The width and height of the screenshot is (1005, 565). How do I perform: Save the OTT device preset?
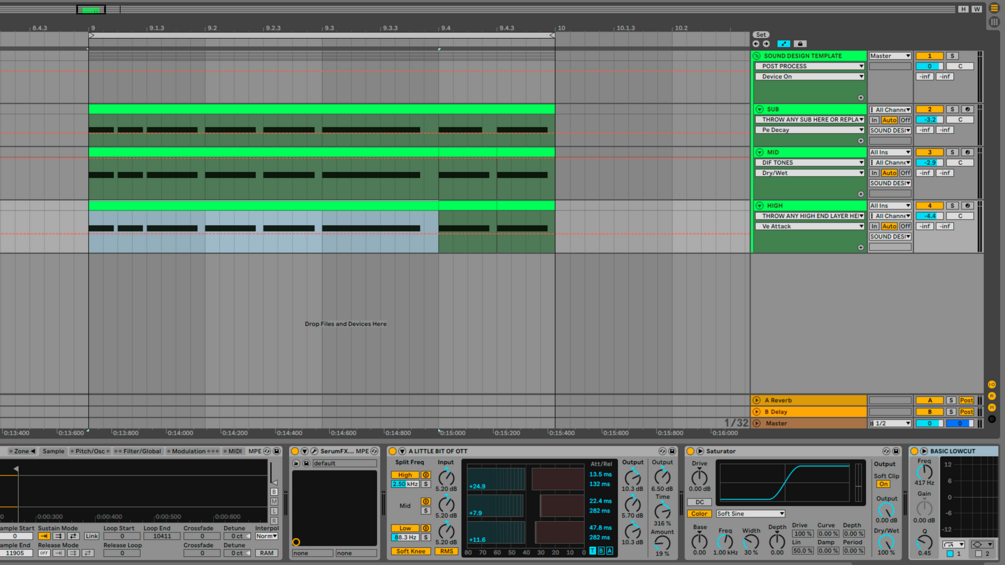672,452
